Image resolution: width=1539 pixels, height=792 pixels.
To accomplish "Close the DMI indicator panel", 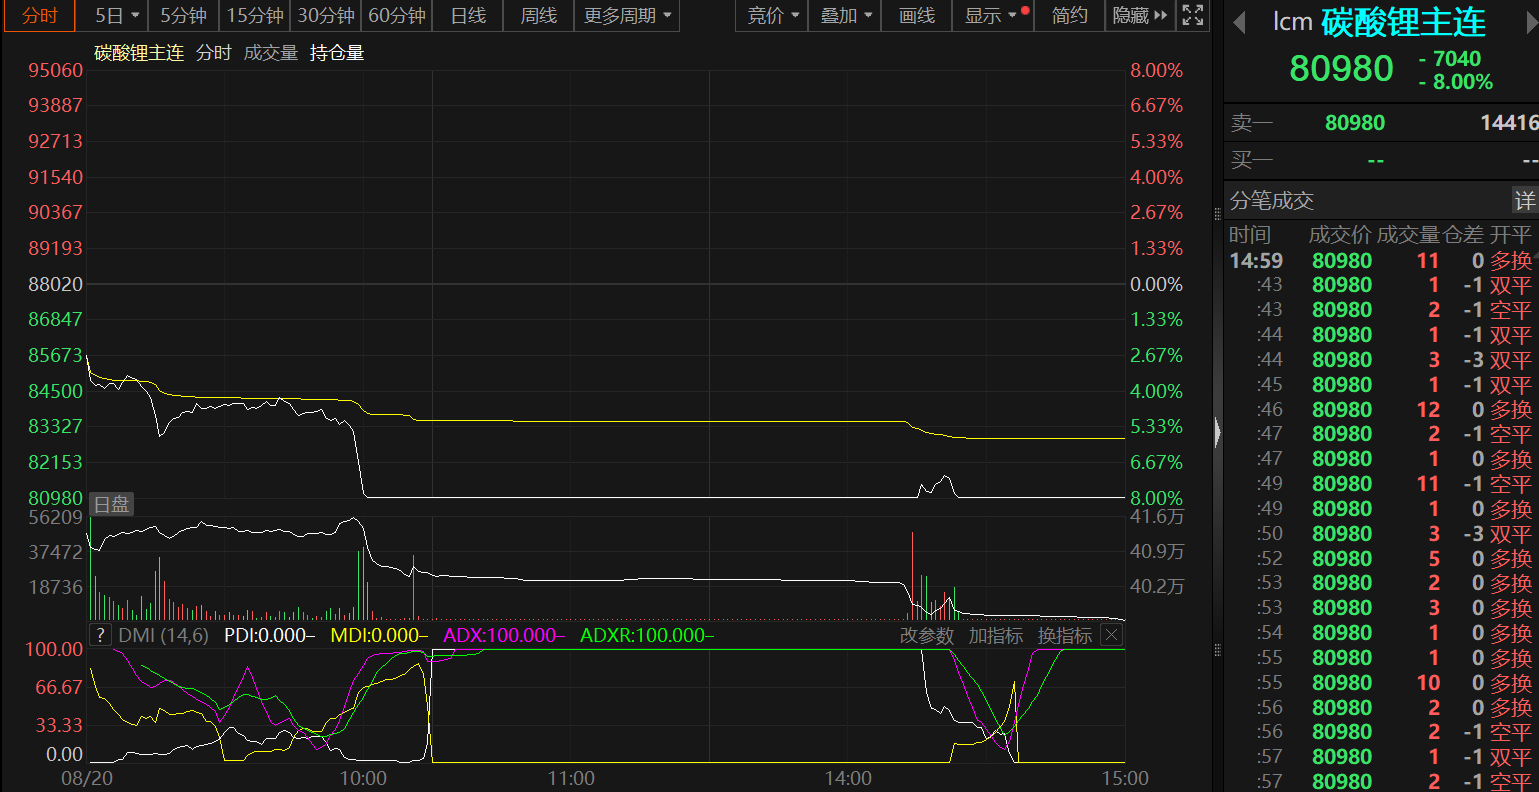I will (1111, 635).
